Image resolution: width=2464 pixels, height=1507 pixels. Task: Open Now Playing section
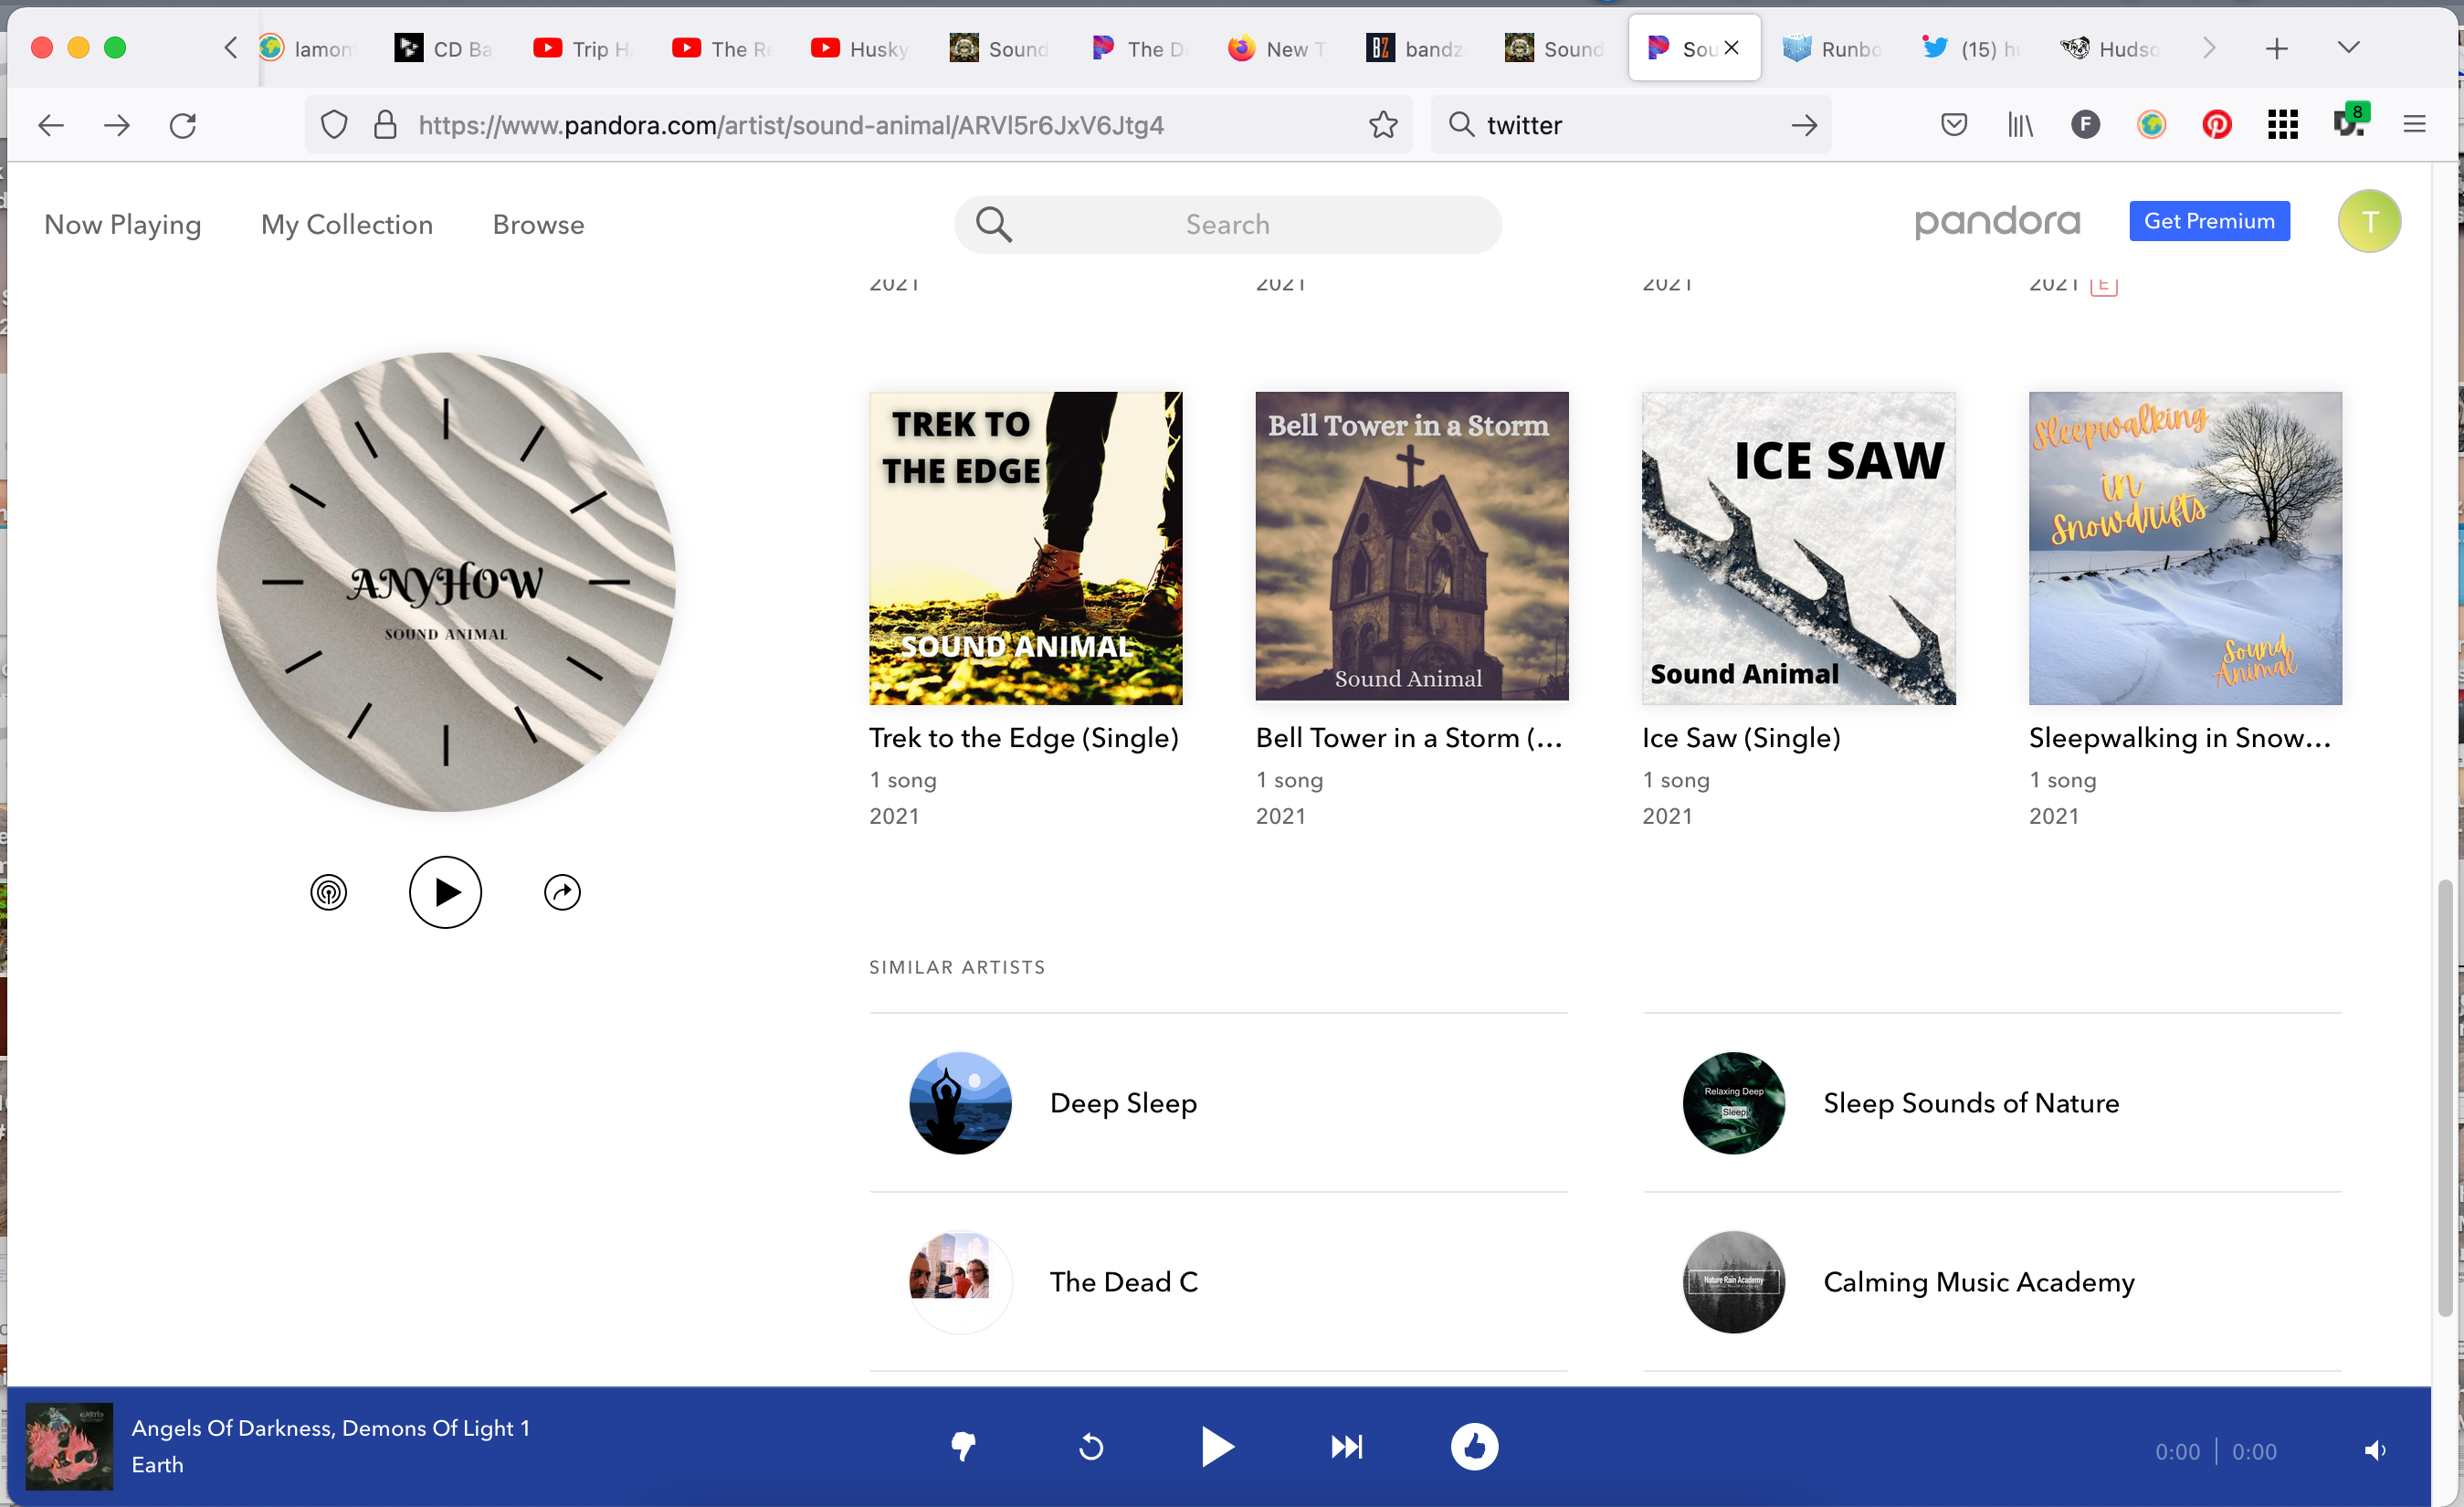pyautogui.click(x=123, y=224)
